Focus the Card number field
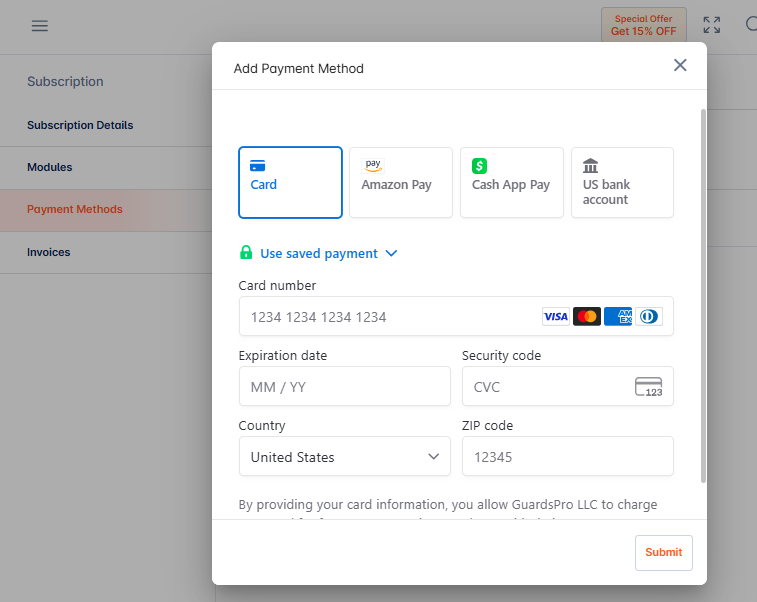 [x=456, y=317]
